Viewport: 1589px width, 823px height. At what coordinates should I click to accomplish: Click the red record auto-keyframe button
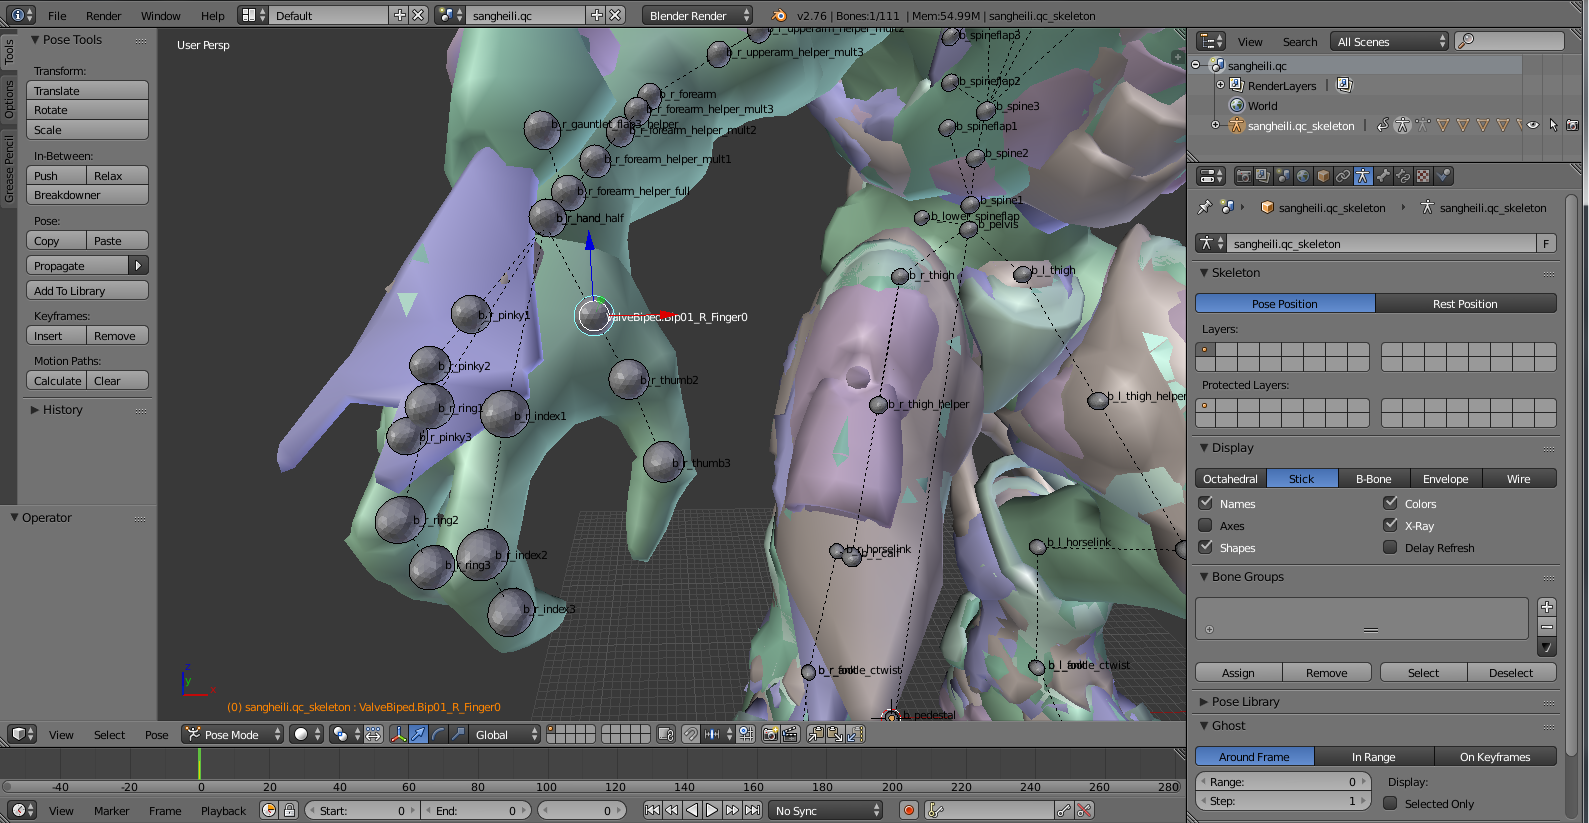(908, 810)
